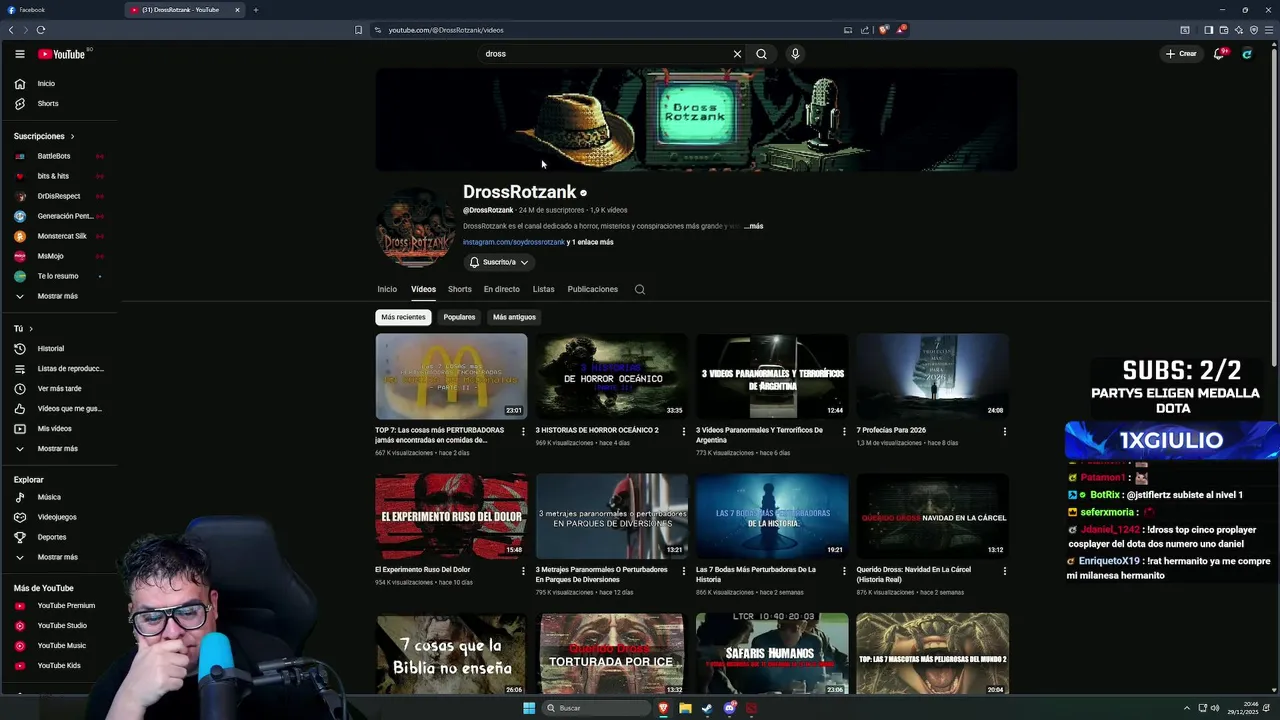Switch to Publicaciones tab
The height and width of the screenshot is (720, 1280).
click(593, 289)
